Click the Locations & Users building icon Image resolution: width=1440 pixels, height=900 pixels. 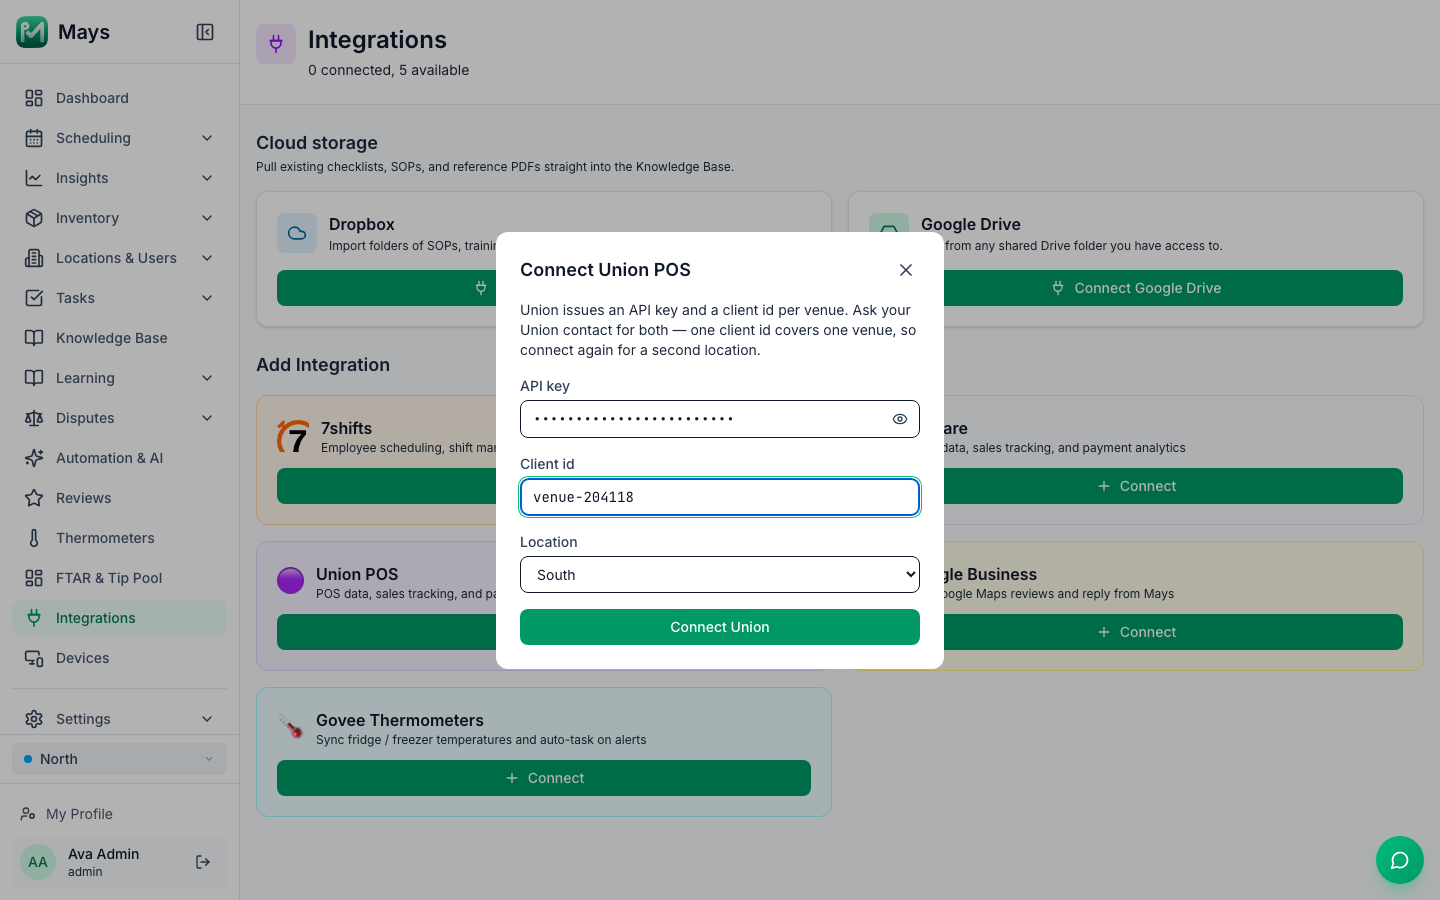pos(34,258)
